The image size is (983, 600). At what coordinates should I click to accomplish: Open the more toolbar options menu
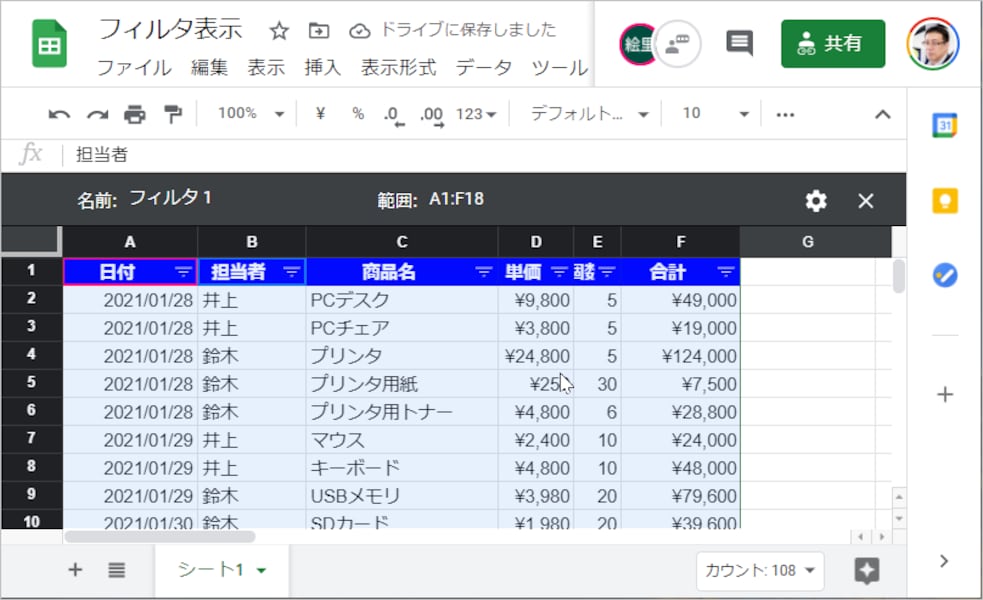[785, 114]
